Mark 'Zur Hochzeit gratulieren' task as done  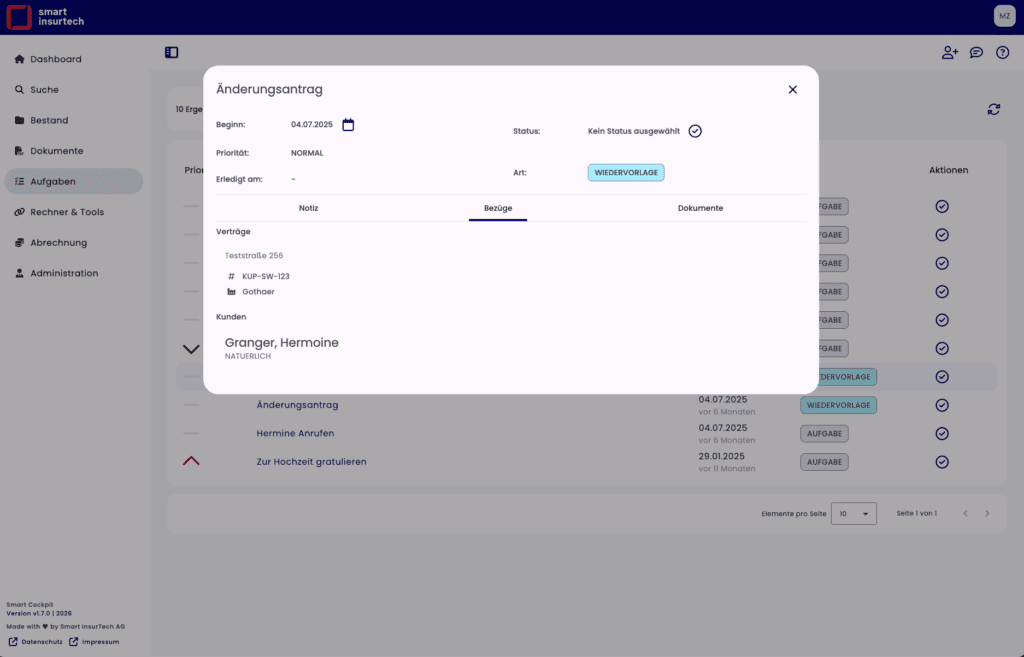pyautogui.click(x=941, y=462)
